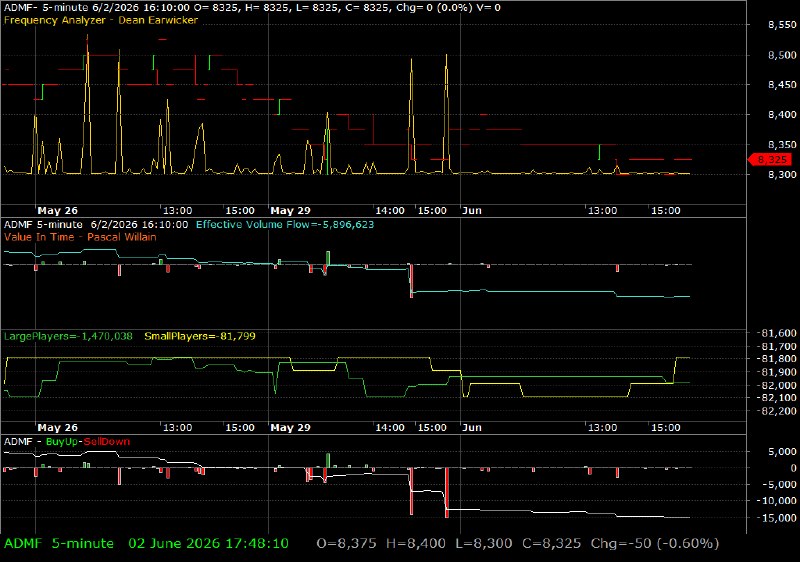Click the 5,000 value on BuyUp-SellDown axis
Screen dimensions: 800x562
pos(782,452)
